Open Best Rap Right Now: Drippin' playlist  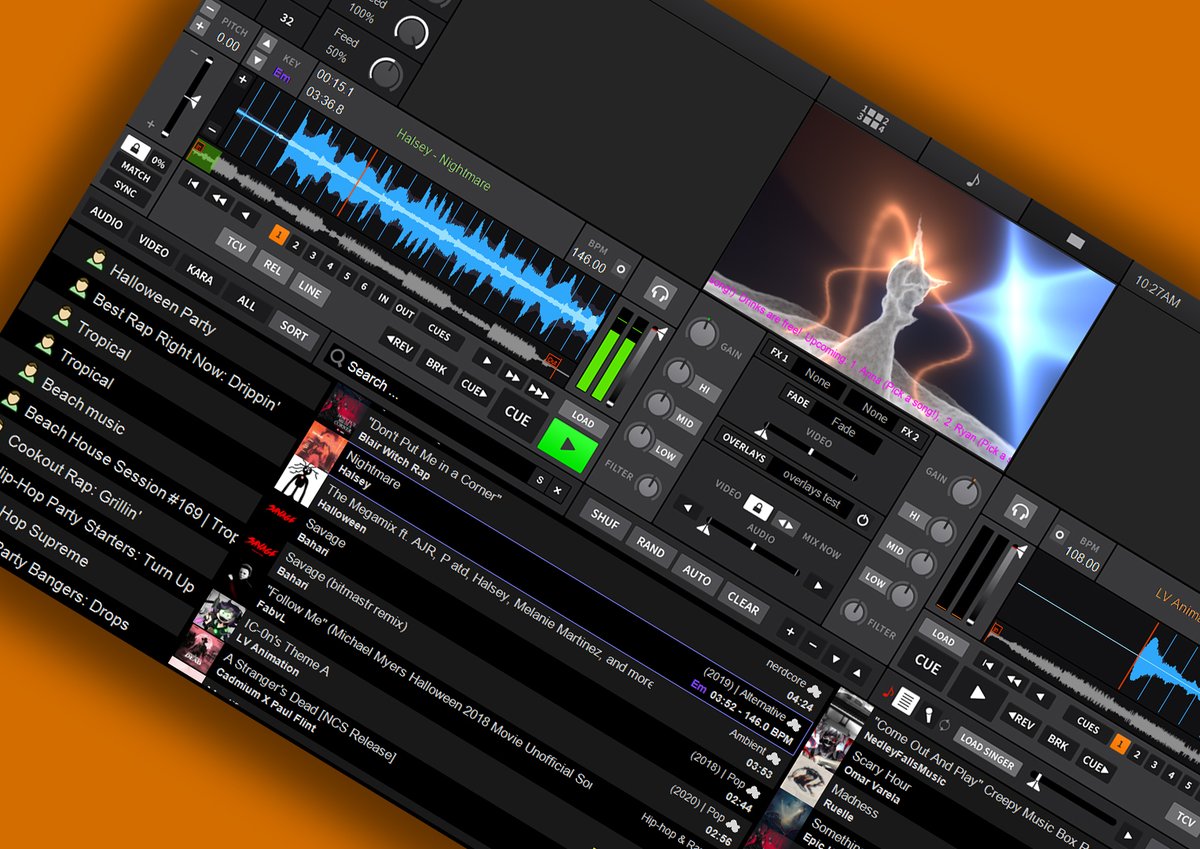point(185,353)
